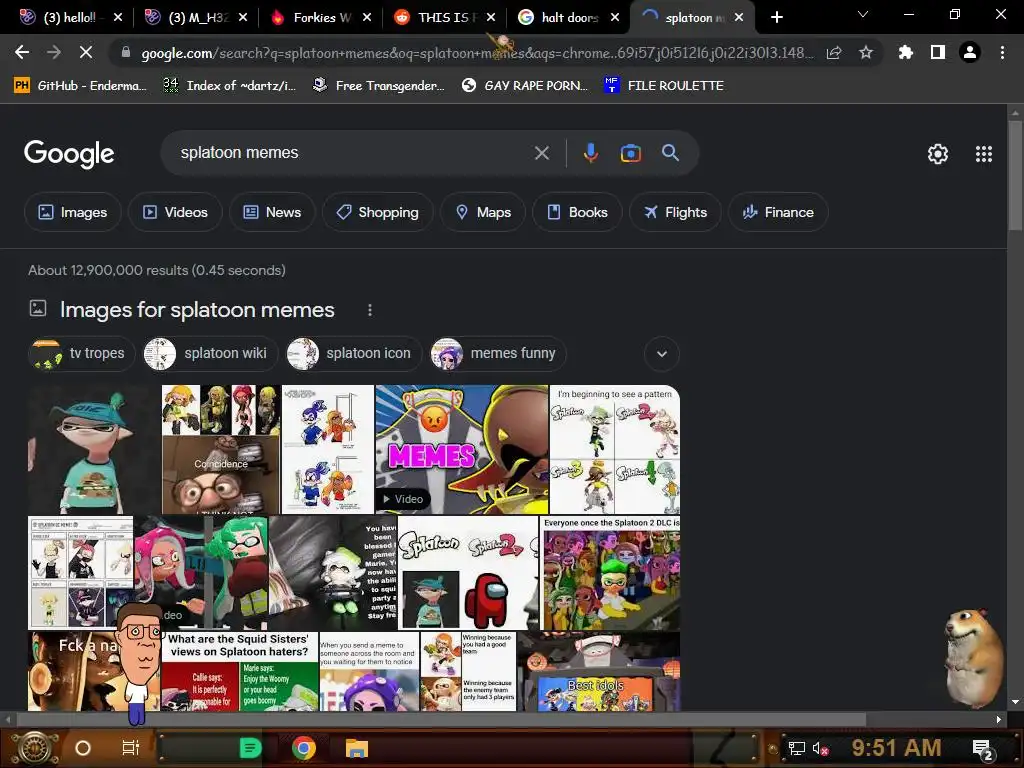Open Chrome's three-dot menu
The width and height of the screenshot is (1024, 768).
(1002, 52)
